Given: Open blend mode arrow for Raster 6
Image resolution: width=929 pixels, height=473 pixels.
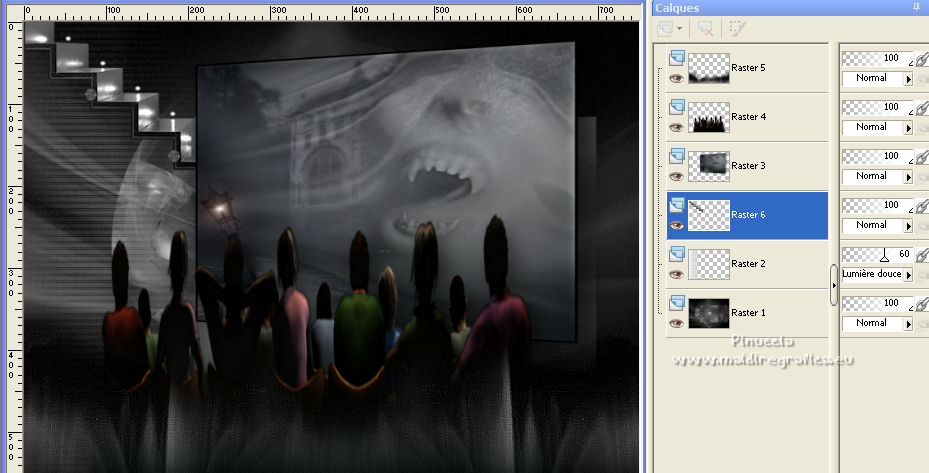Looking at the screenshot, I should [x=908, y=226].
